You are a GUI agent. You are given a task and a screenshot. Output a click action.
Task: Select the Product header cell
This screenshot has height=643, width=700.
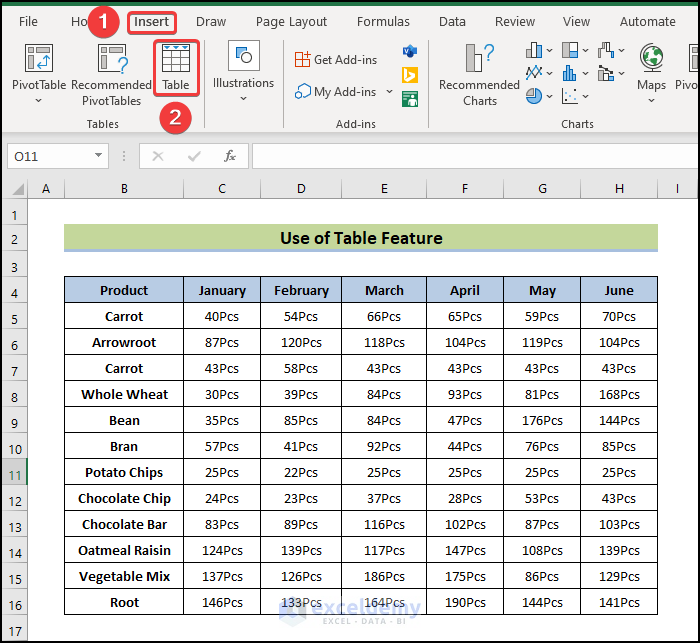point(124,290)
